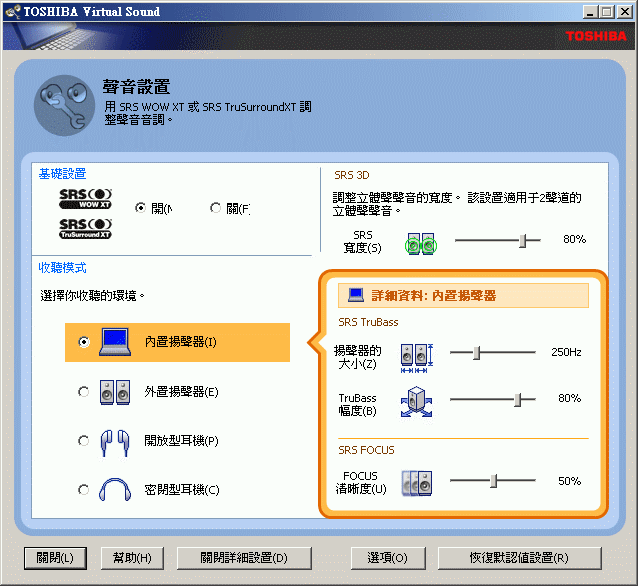Click the 詳細資料: 內置揚聲器 header text
Screen dimensions: 638x586
tap(434, 295)
